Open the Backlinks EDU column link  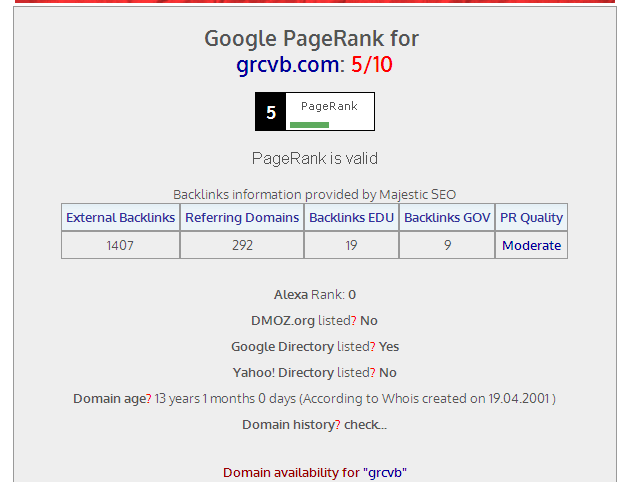(352, 217)
